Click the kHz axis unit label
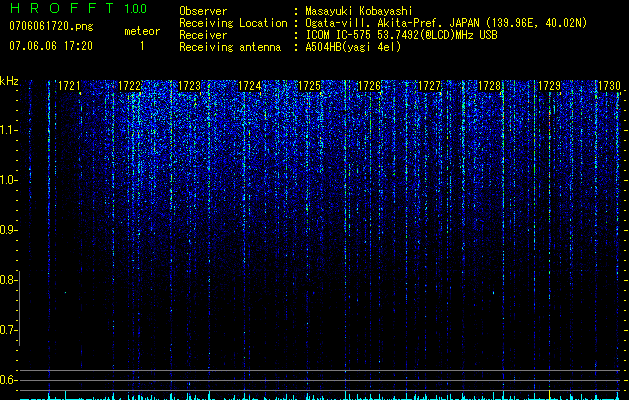The width and height of the screenshot is (629, 400). coord(9,81)
